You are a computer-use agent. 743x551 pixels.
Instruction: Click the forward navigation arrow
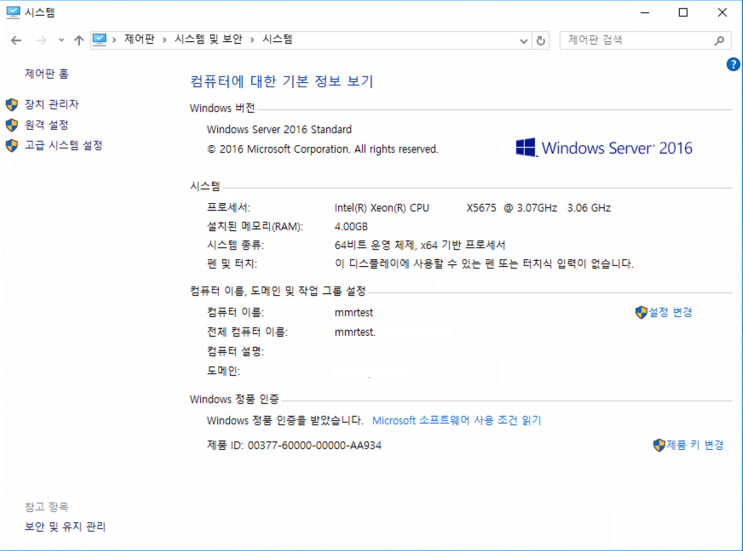pyautogui.click(x=42, y=41)
